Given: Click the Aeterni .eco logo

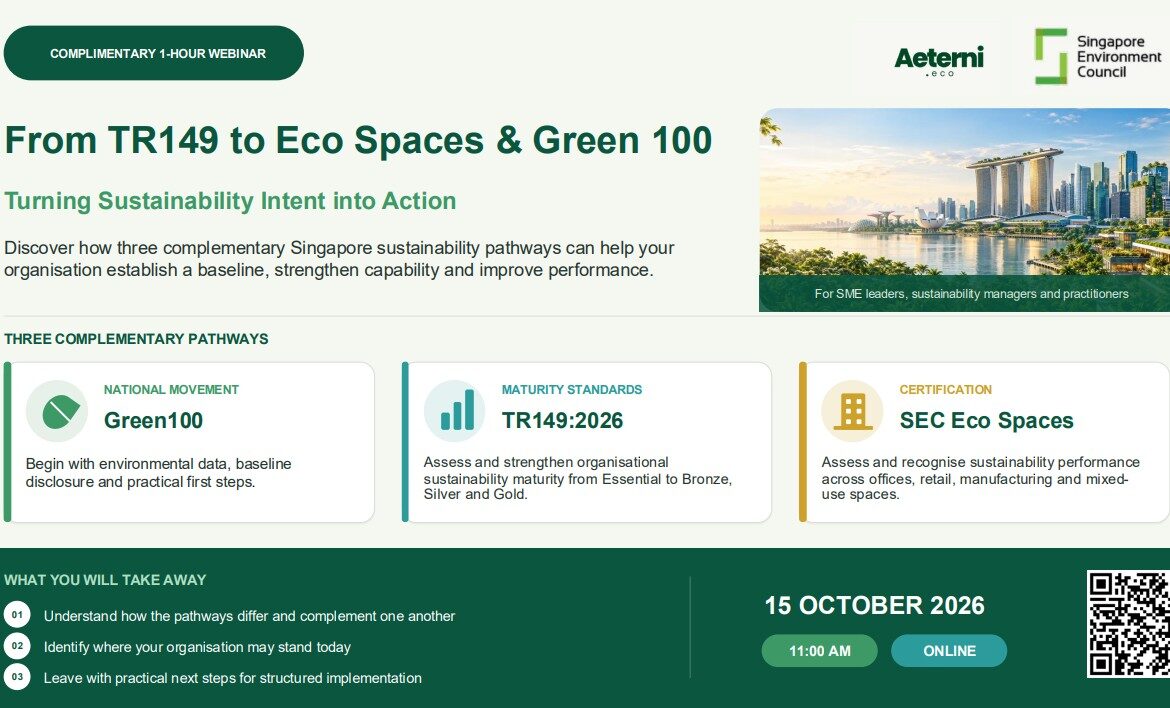Looking at the screenshot, I should pyautogui.click(x=939, y=61).
